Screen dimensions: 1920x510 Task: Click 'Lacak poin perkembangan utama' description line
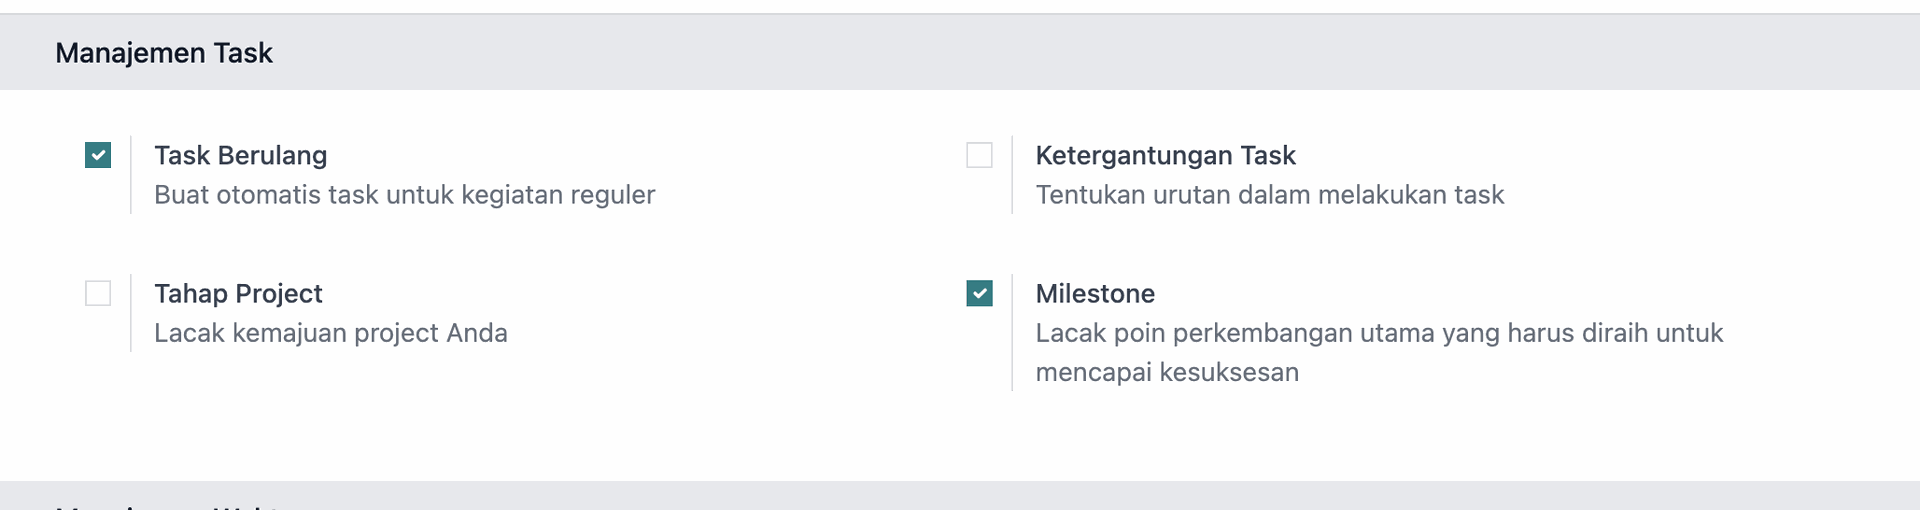[1379, 332]
